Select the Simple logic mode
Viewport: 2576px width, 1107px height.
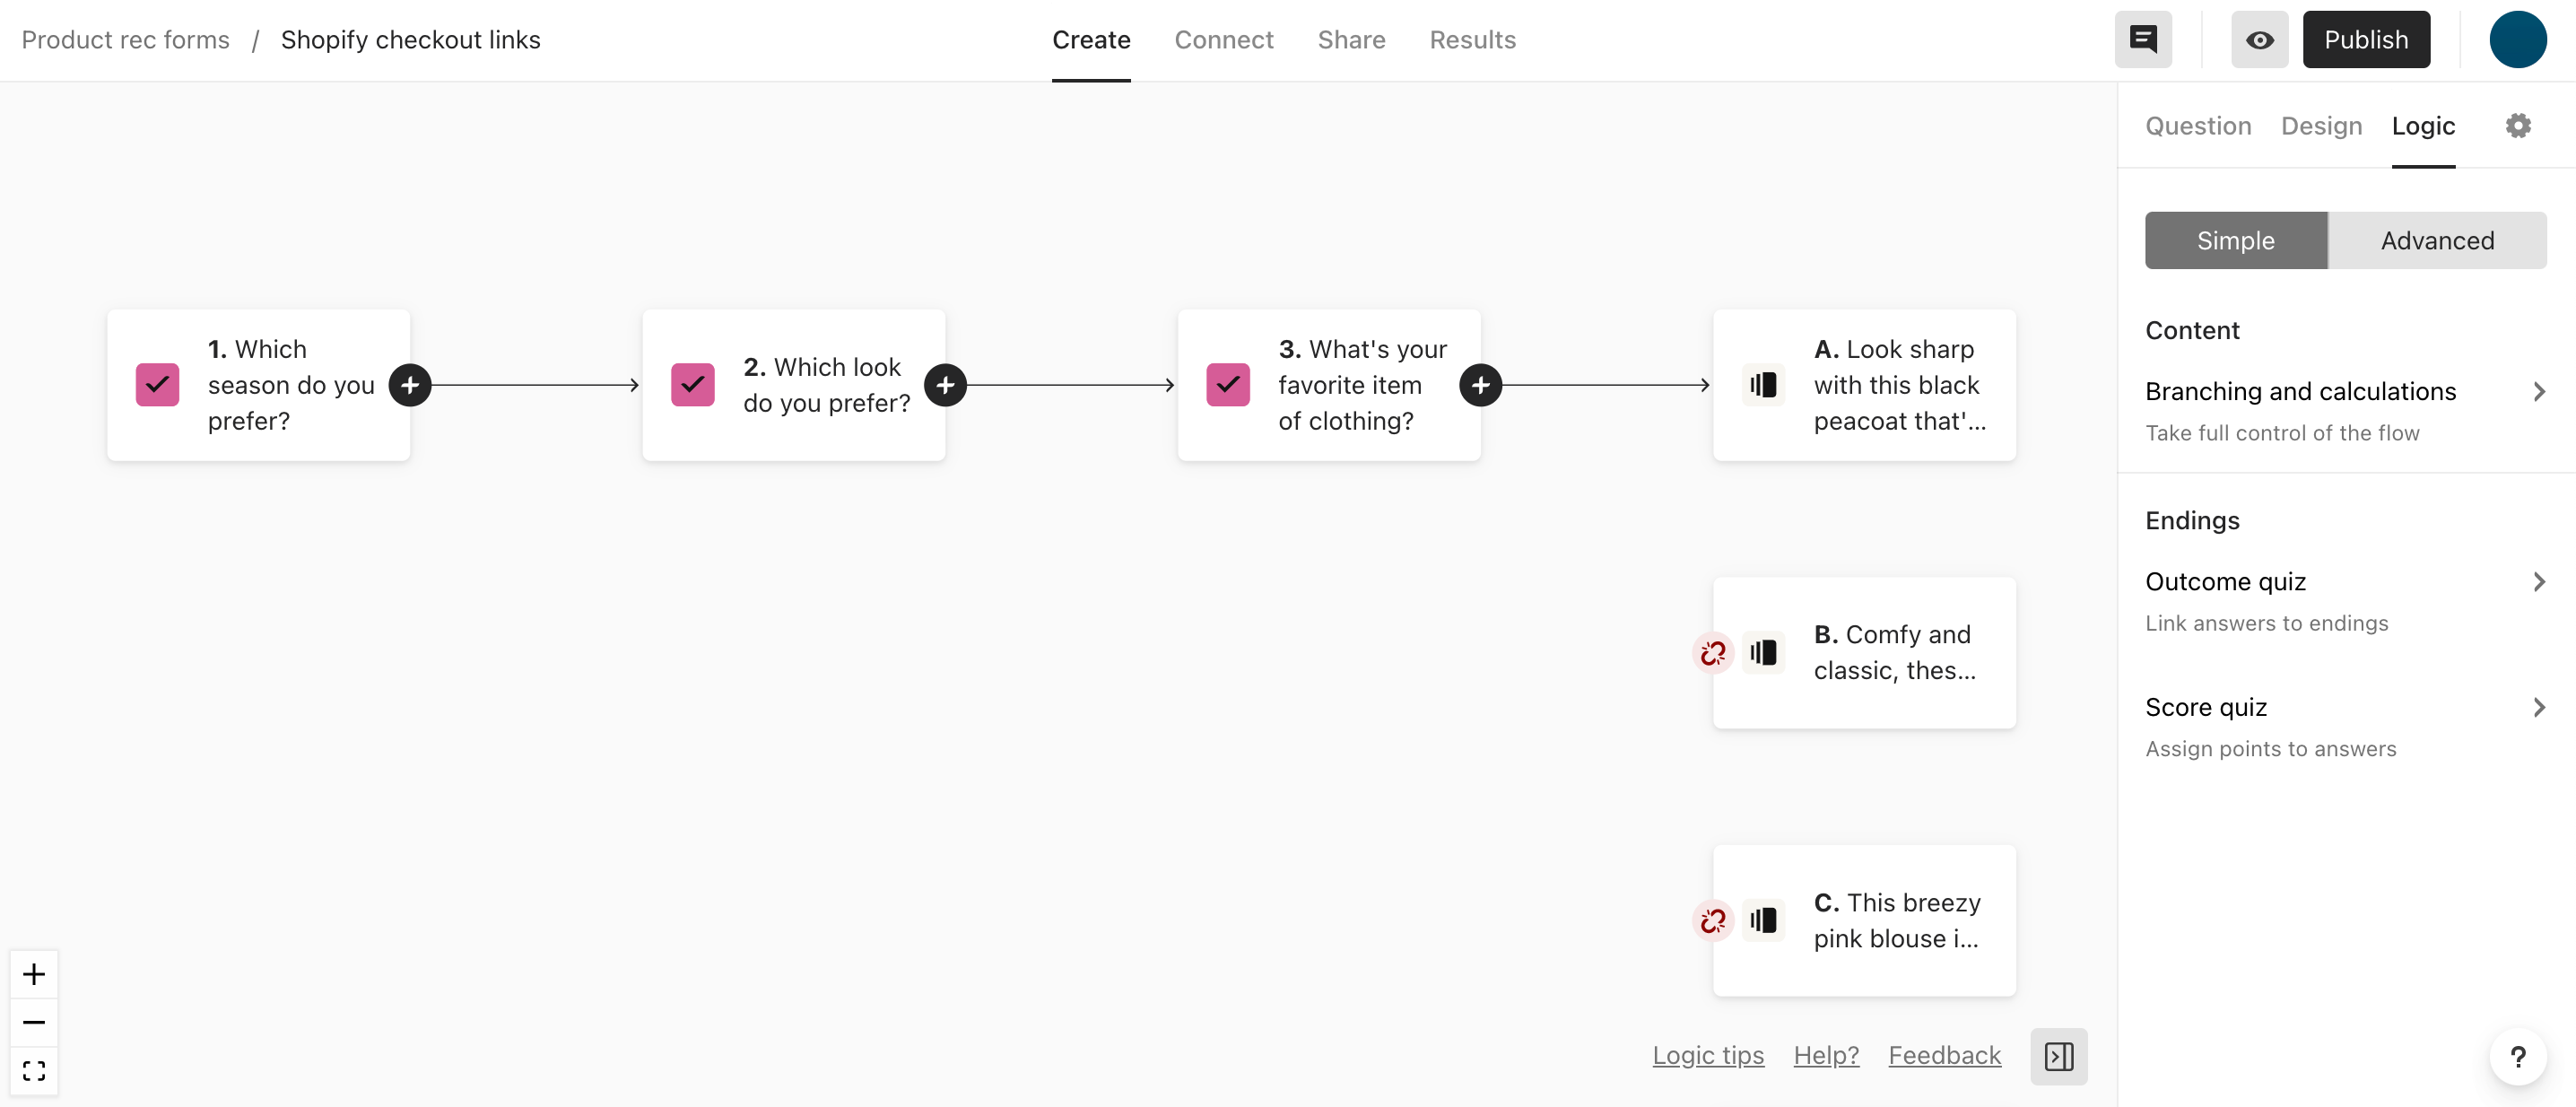(x=2235, y=240)
